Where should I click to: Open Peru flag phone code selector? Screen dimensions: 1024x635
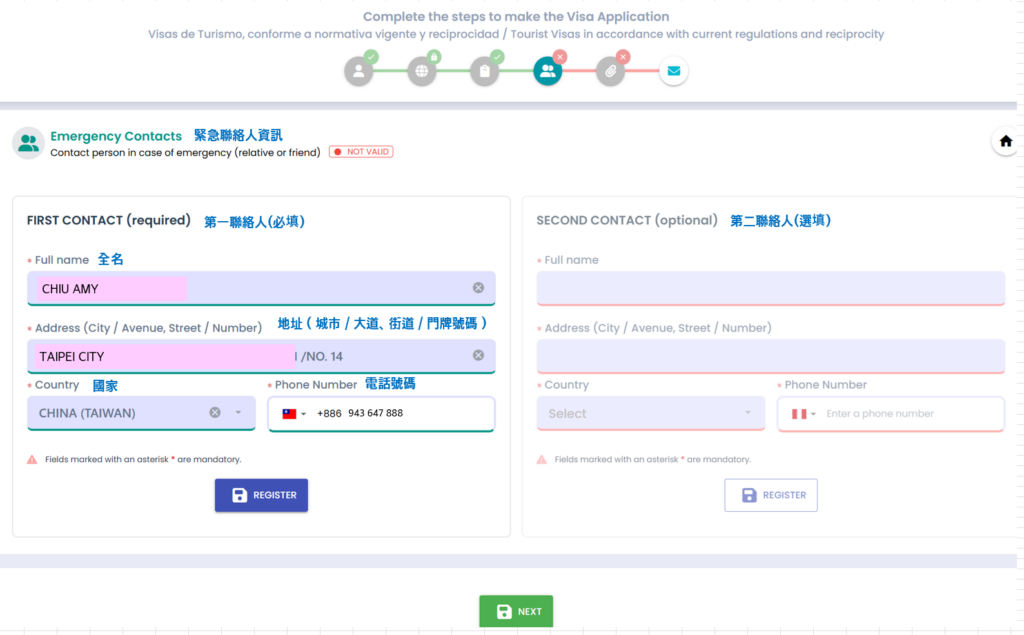pyautogui.click(x=803, y=414)
